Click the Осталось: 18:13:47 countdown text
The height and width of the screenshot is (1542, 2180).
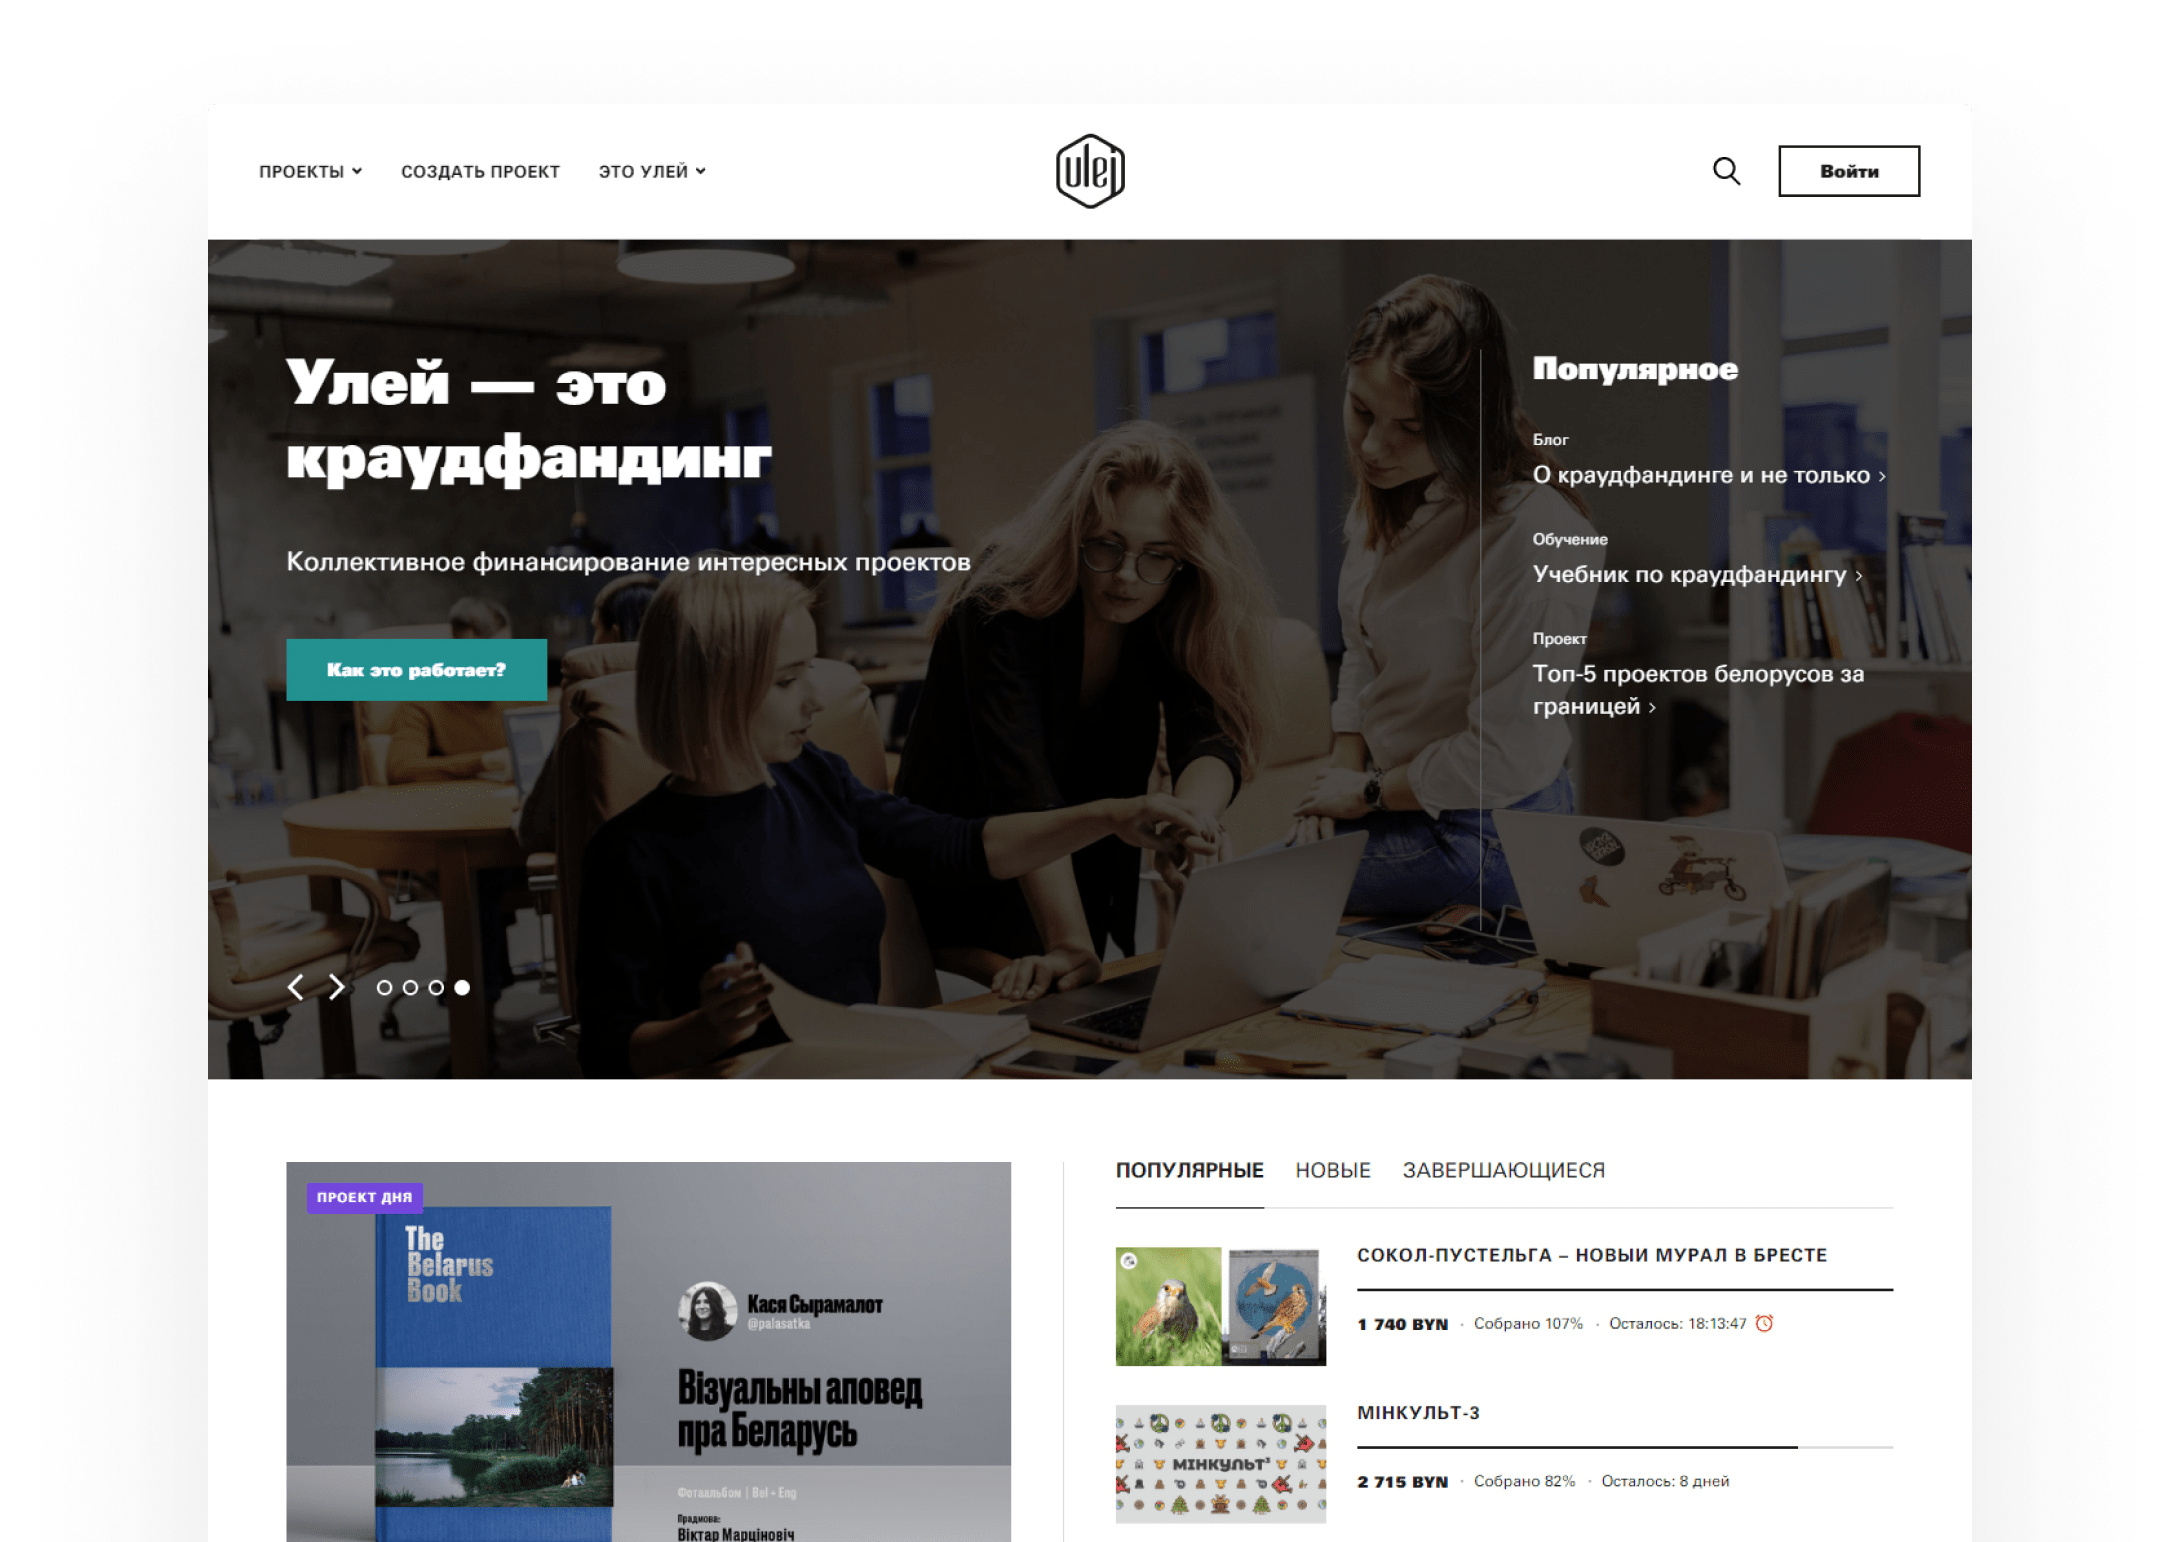1677,1324
